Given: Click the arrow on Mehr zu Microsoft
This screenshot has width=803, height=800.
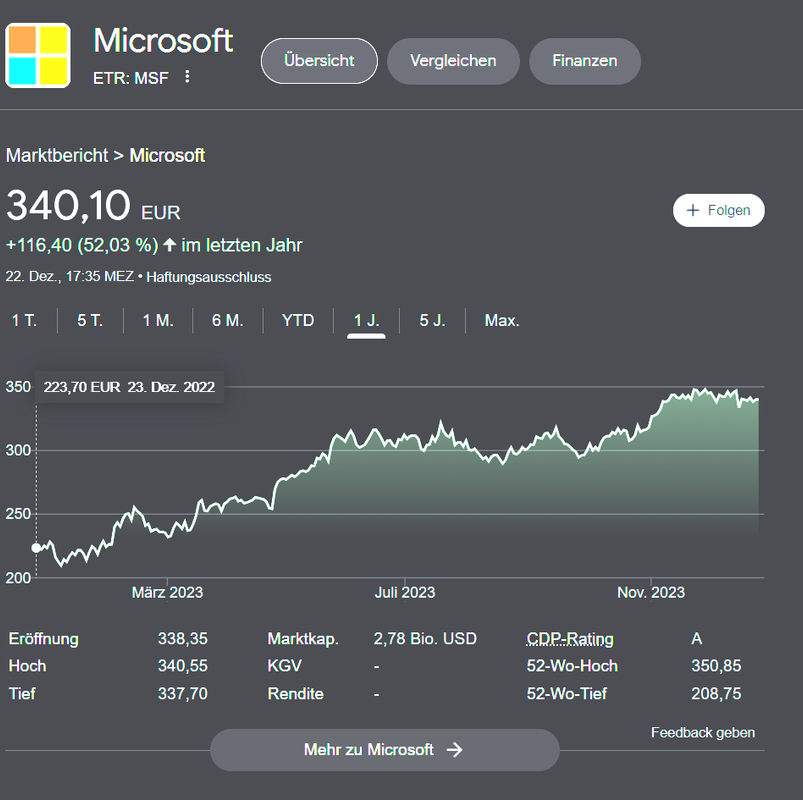Looking at the screenshot, I should (454, 750).
